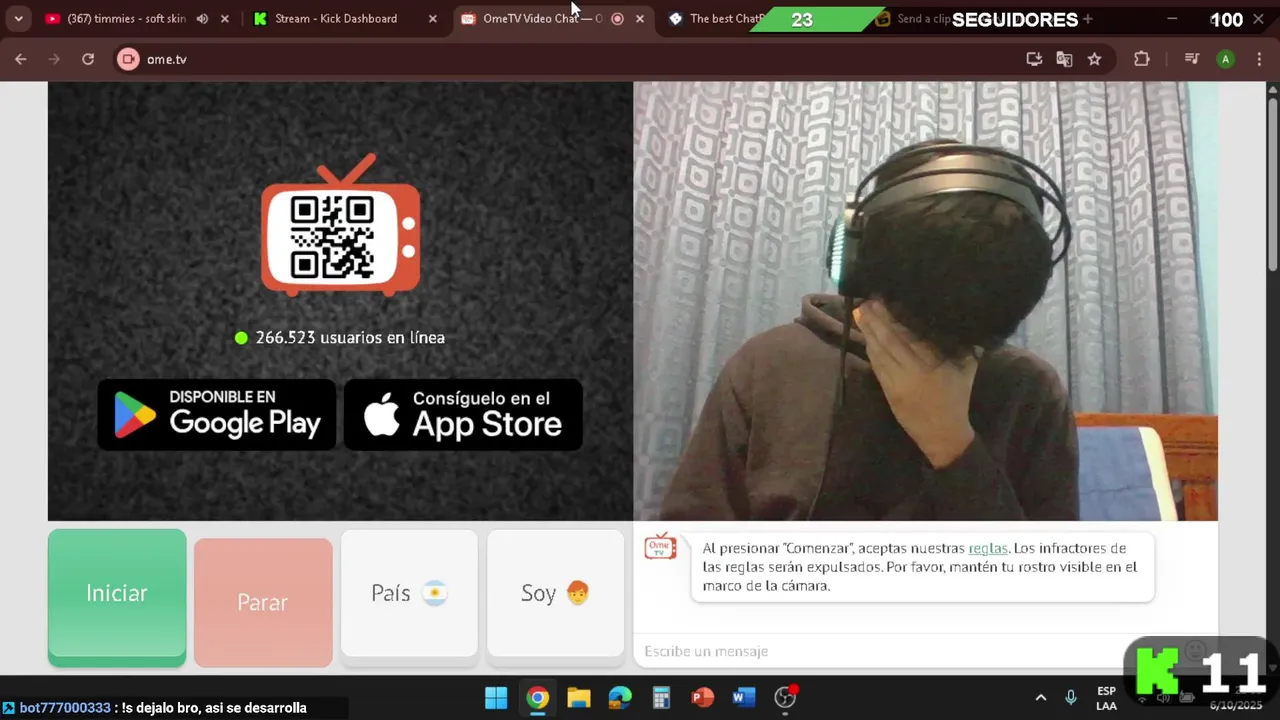Open the tab search dropdown arrow
This screenshot has width=1280, height=720.
pyautogui.click(x=18, y=19)
